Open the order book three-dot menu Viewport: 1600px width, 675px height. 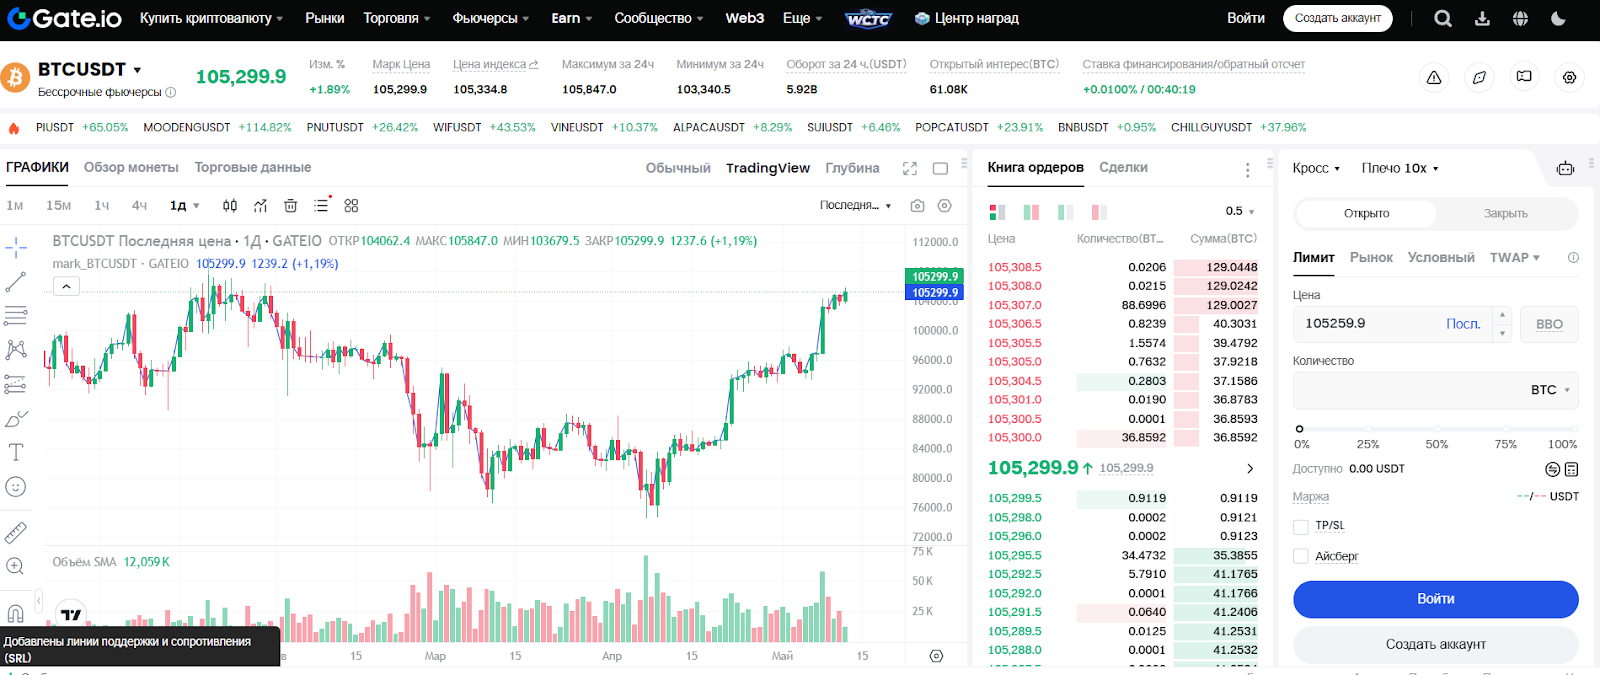(x=1247, y=169)
